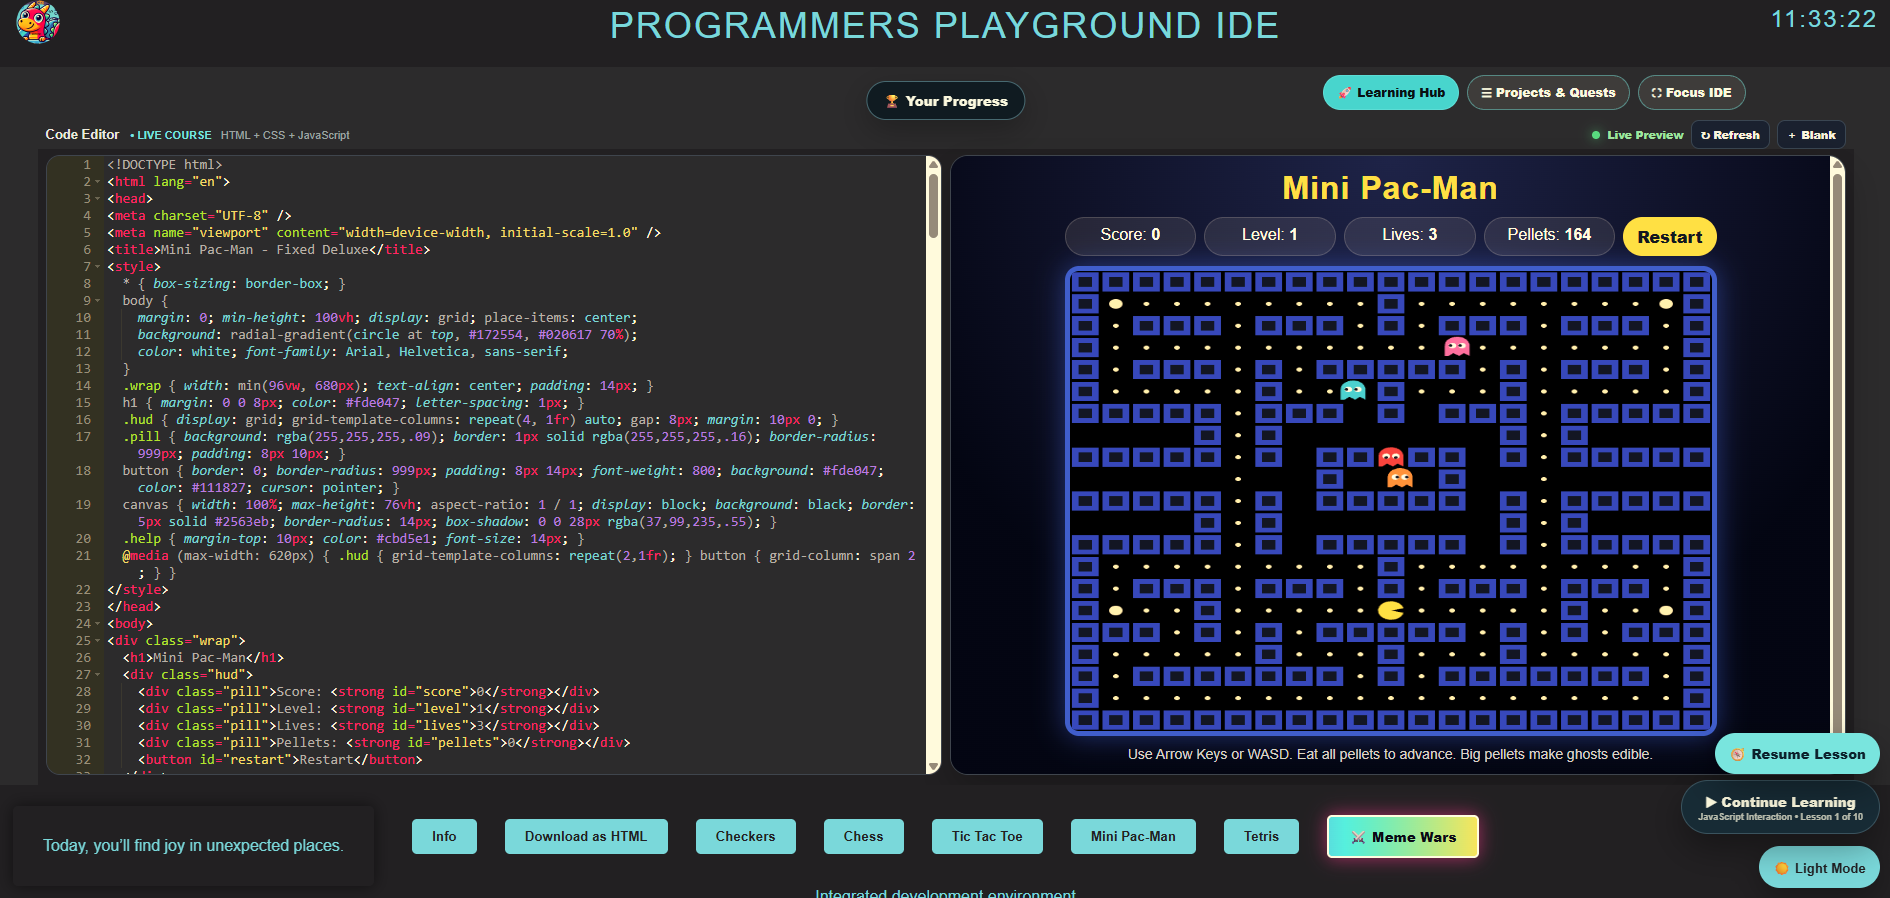Click the Resume Lesson icon
This screenshot has height=898, width=1890.
click(1738, 755)
